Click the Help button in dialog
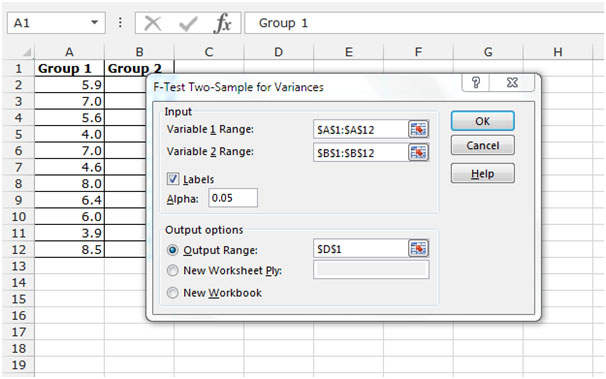The height and width of the screenshot is (379, 606). pos(483,173)
